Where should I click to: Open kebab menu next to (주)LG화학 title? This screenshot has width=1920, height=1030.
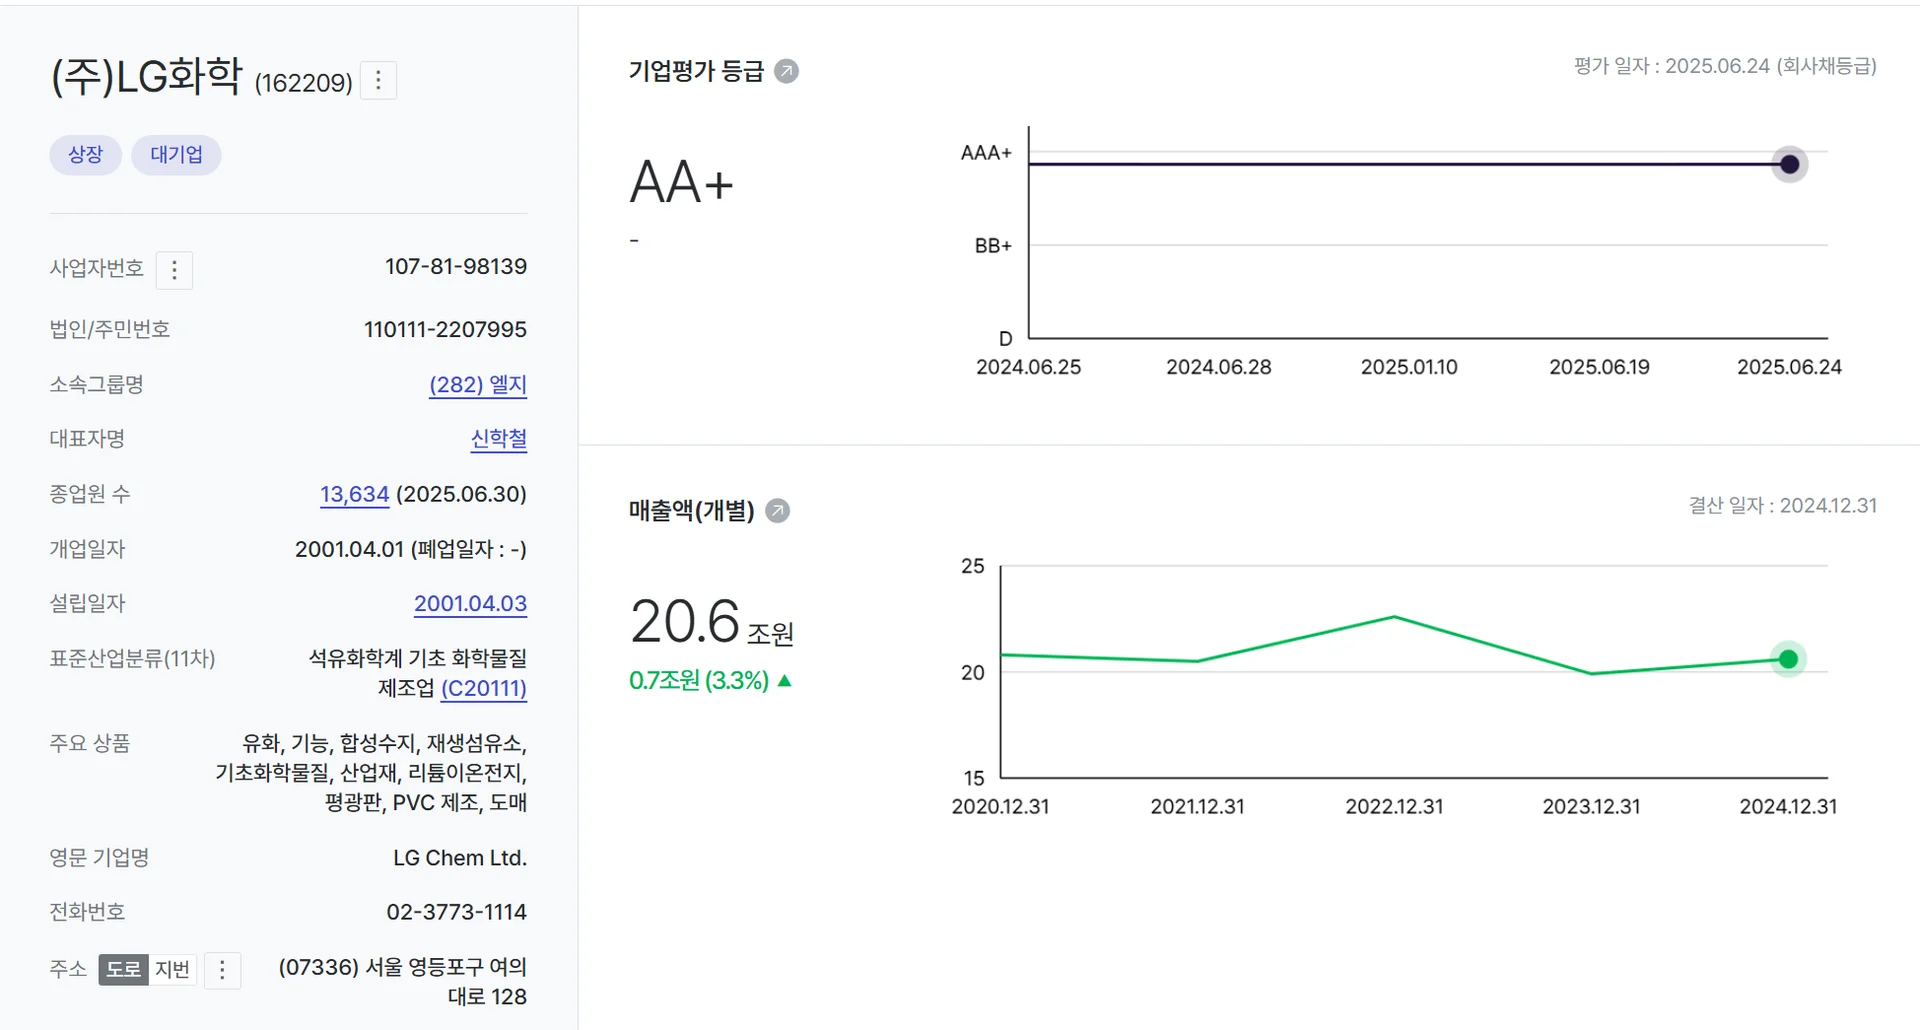pos(378,80)
